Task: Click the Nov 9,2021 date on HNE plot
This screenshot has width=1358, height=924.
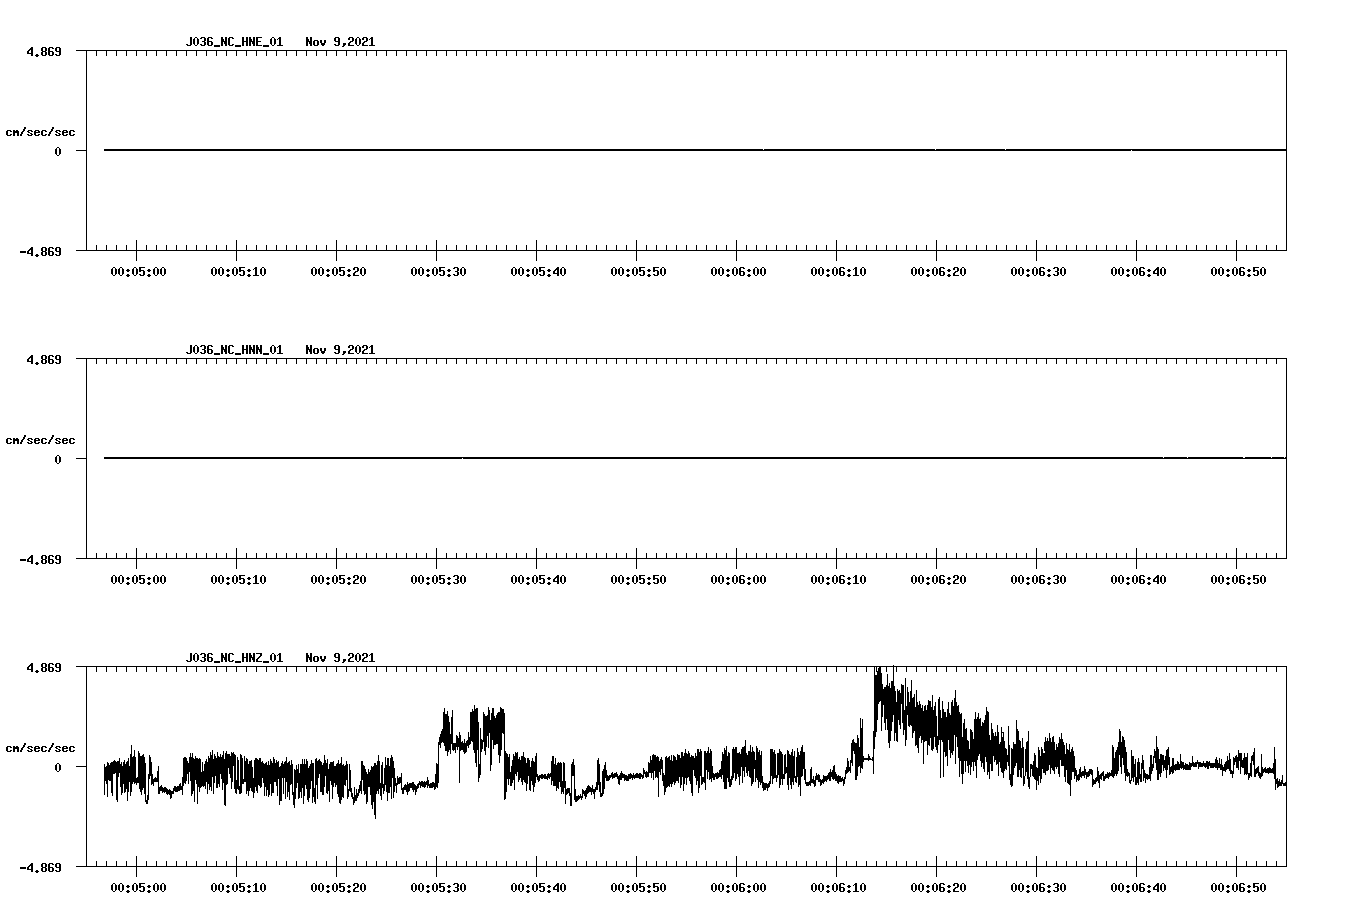Action: click(340, 42)
